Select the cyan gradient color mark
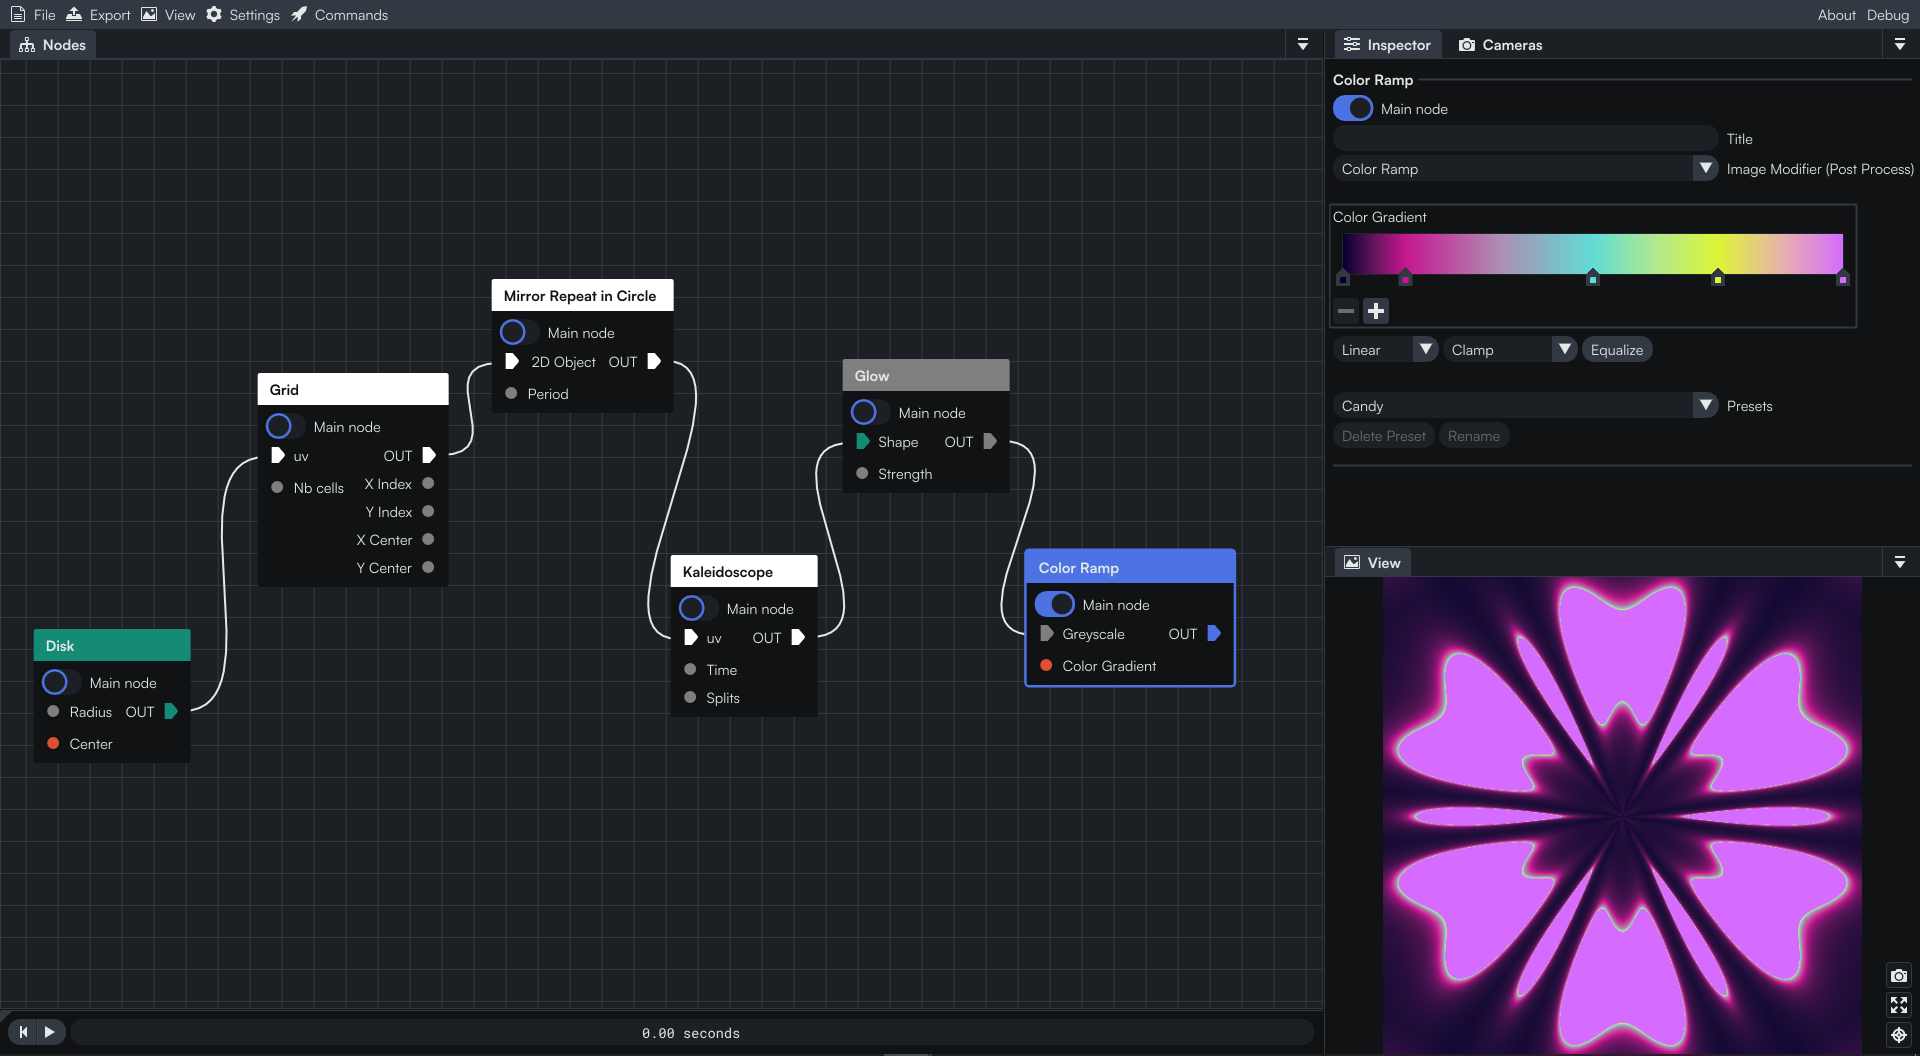Image resolution: width=1920 pixels, height=1056 pixels. point(1593,278)
